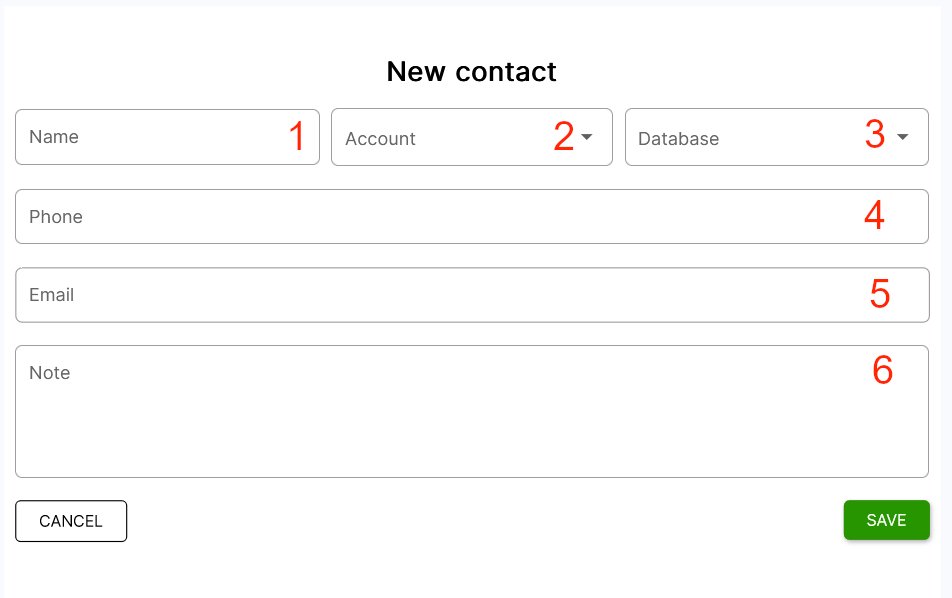
Task: Submit the form with SAVE
Action: pyautogui.click(x=886, y=520)
